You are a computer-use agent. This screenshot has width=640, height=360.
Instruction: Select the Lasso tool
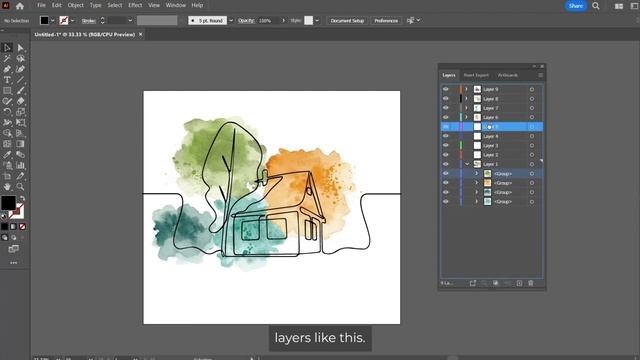click(x=20, y=59)
